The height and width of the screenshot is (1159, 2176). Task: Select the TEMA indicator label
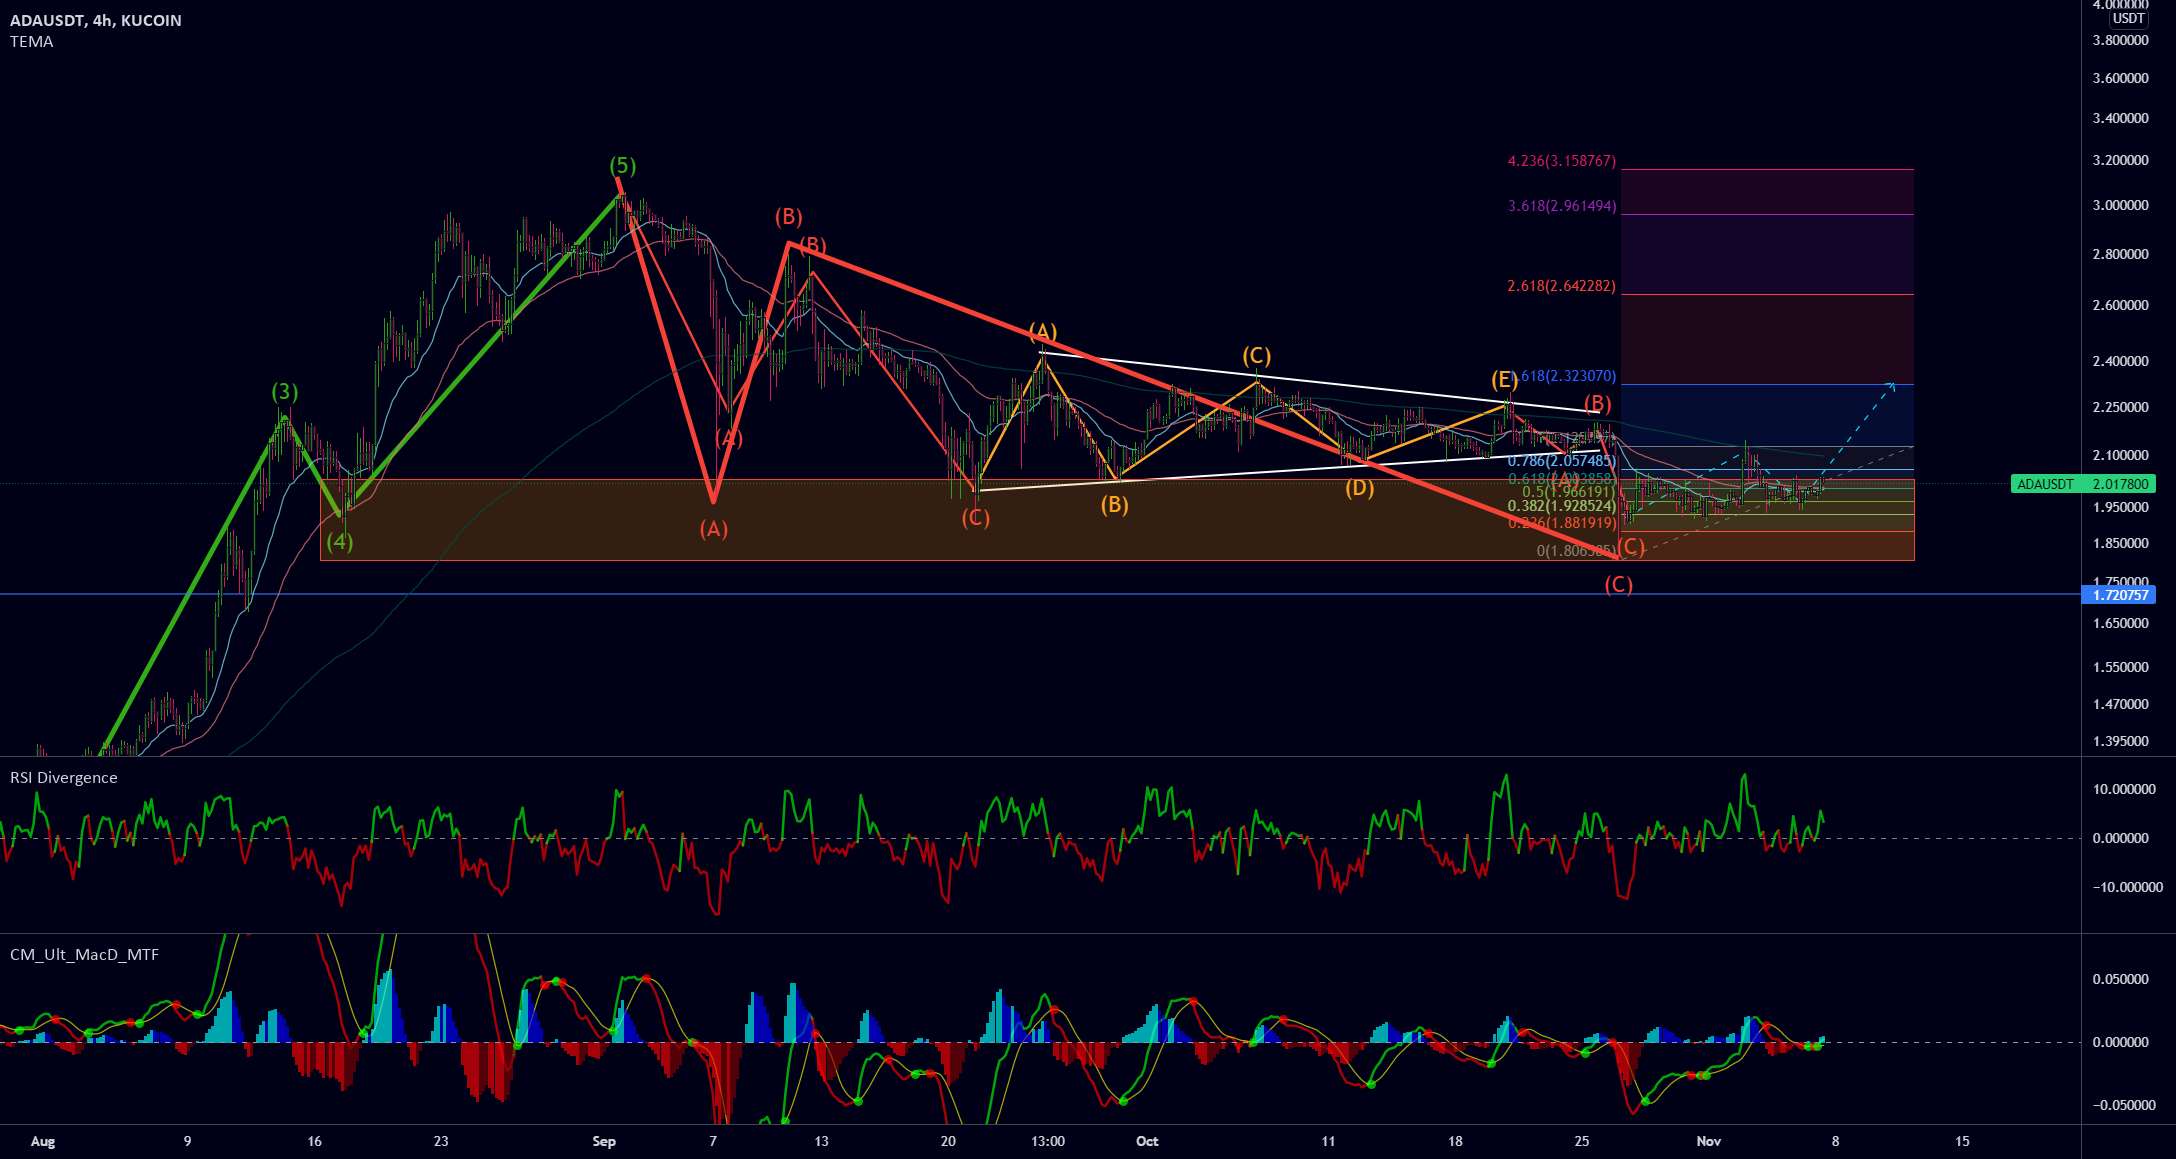(x=32, y=42)
